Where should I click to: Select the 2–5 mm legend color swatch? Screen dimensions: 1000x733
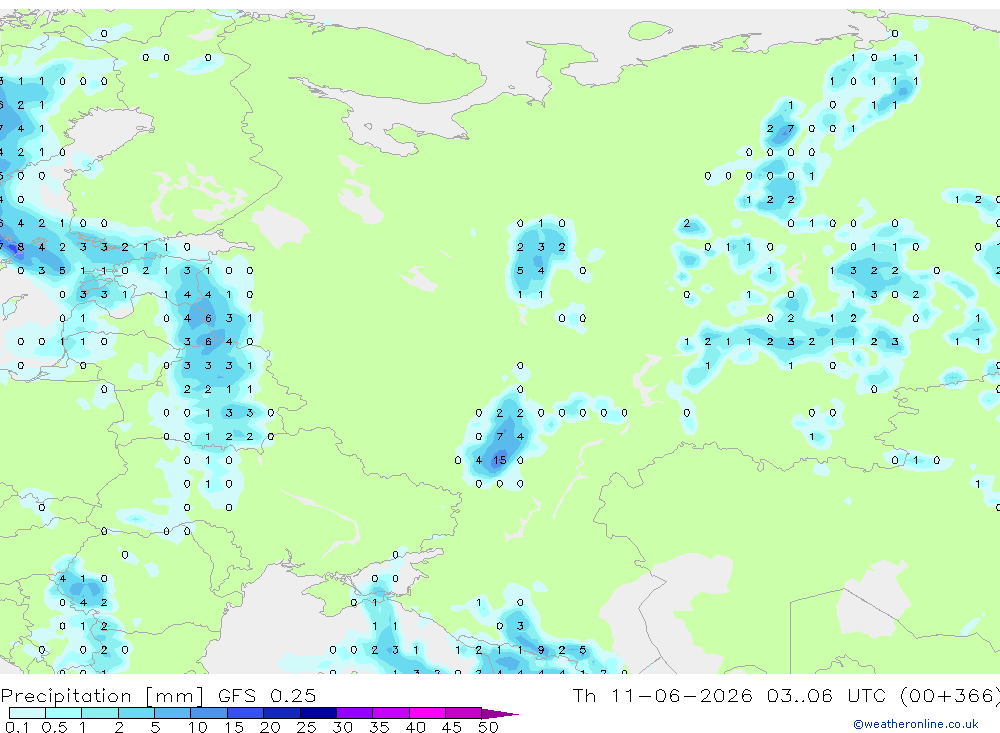pos(136,713)
